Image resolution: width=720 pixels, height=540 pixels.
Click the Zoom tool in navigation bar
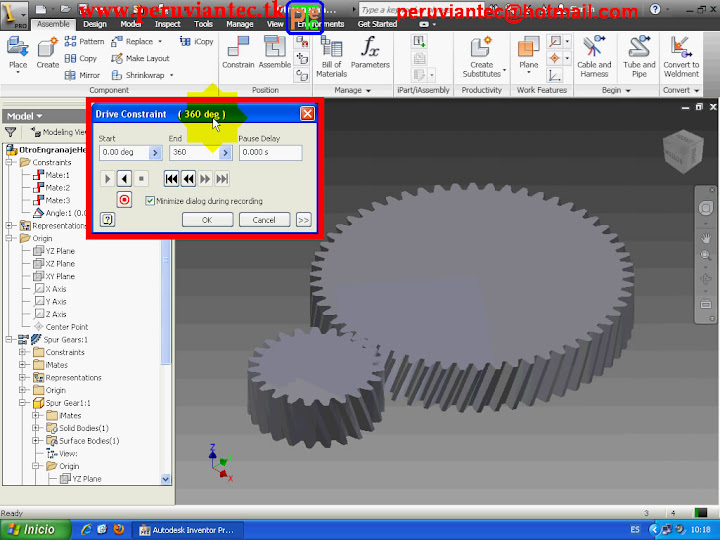click(x=706, y=255)
